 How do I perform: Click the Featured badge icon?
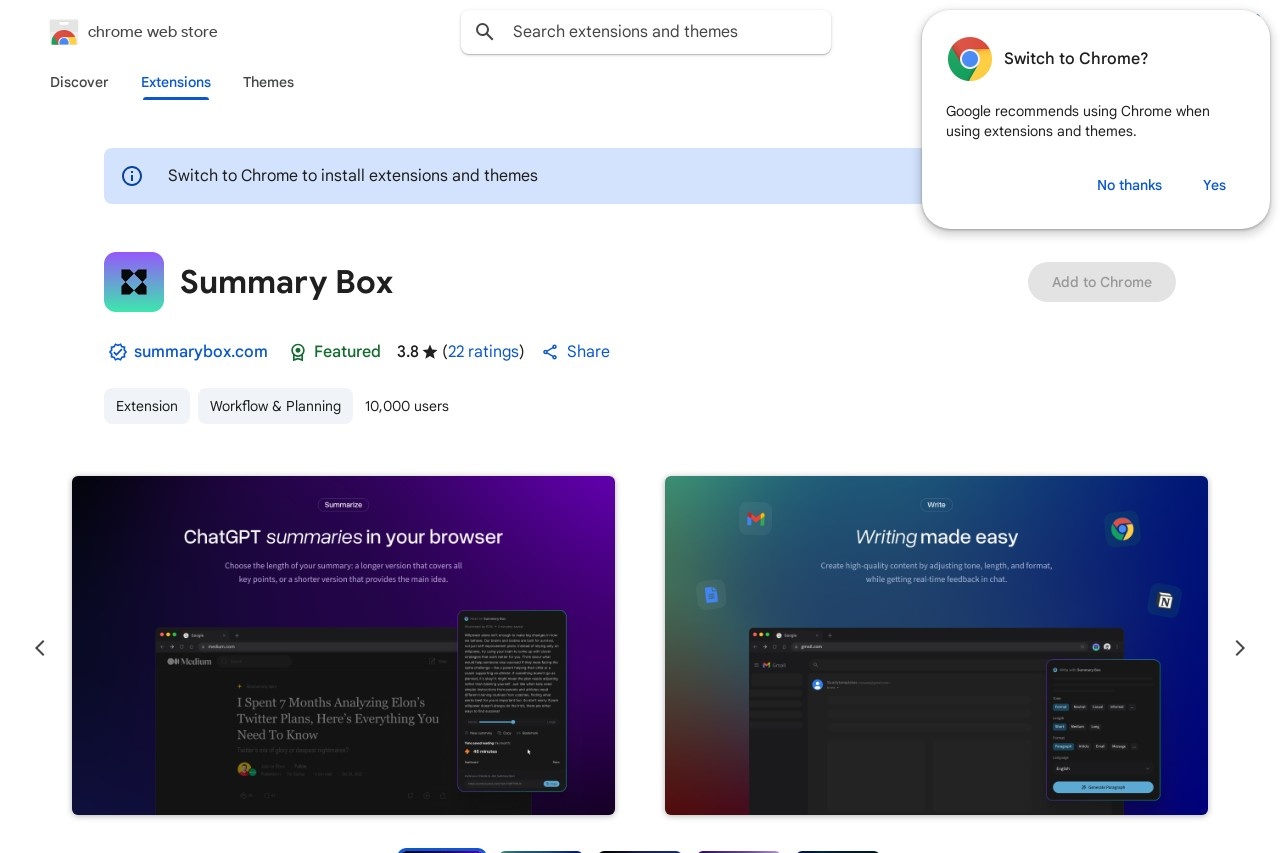(x=297, y=352)
